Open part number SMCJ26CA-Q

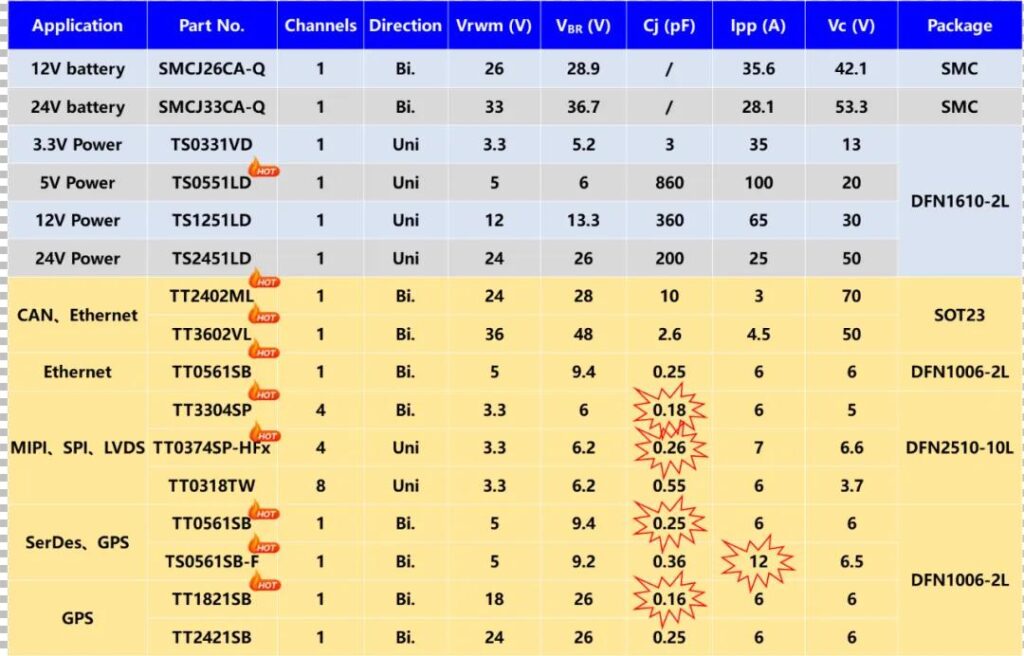212,69
